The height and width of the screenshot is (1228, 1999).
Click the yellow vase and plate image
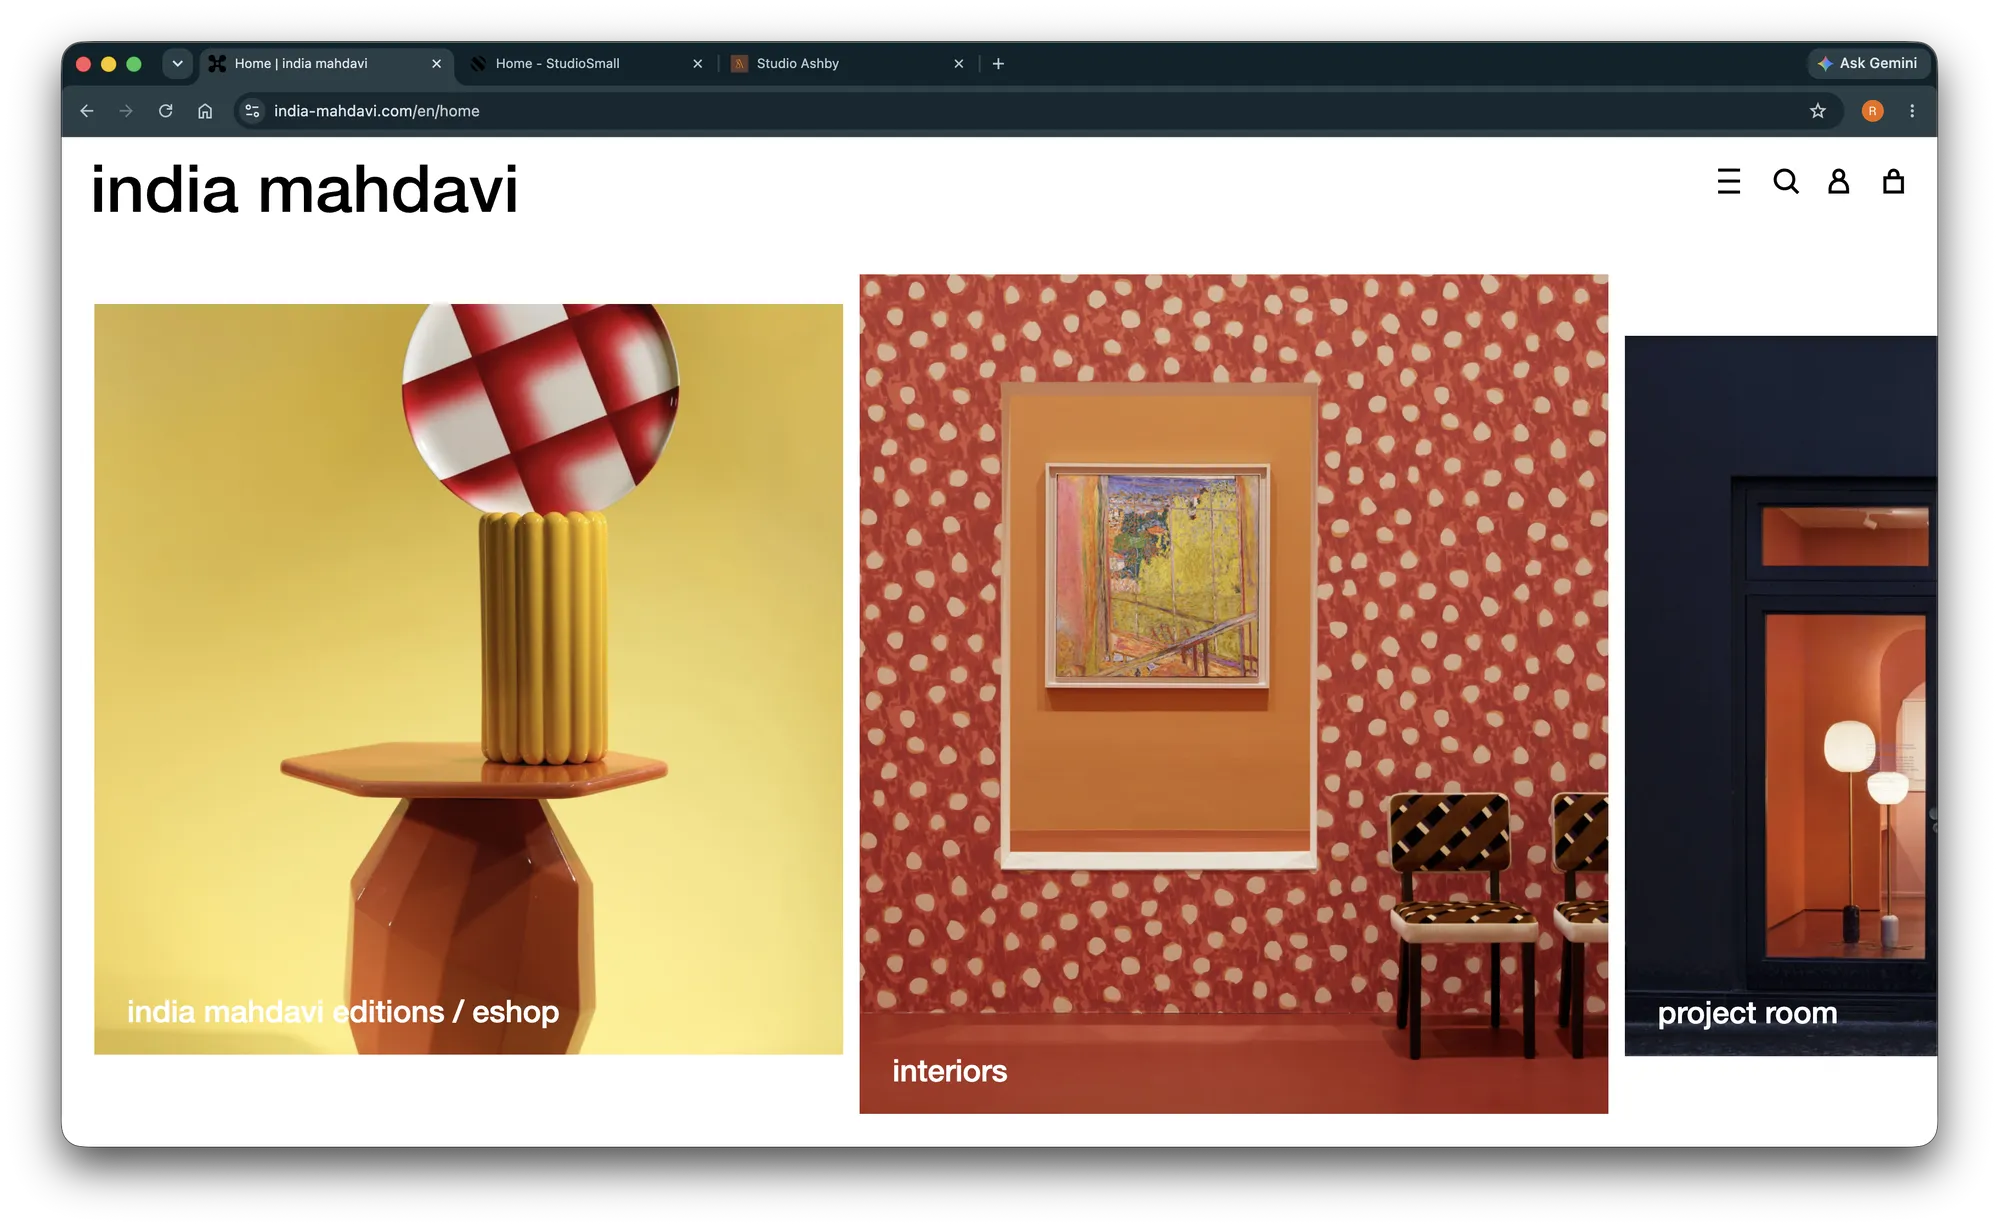click(x=468, y=679)
